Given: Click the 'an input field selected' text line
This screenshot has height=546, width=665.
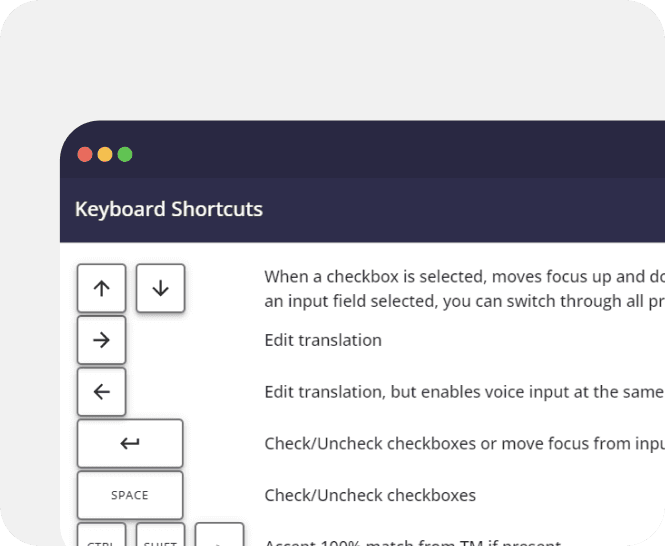Looking at the screenshot, I should tap(464, 301).
